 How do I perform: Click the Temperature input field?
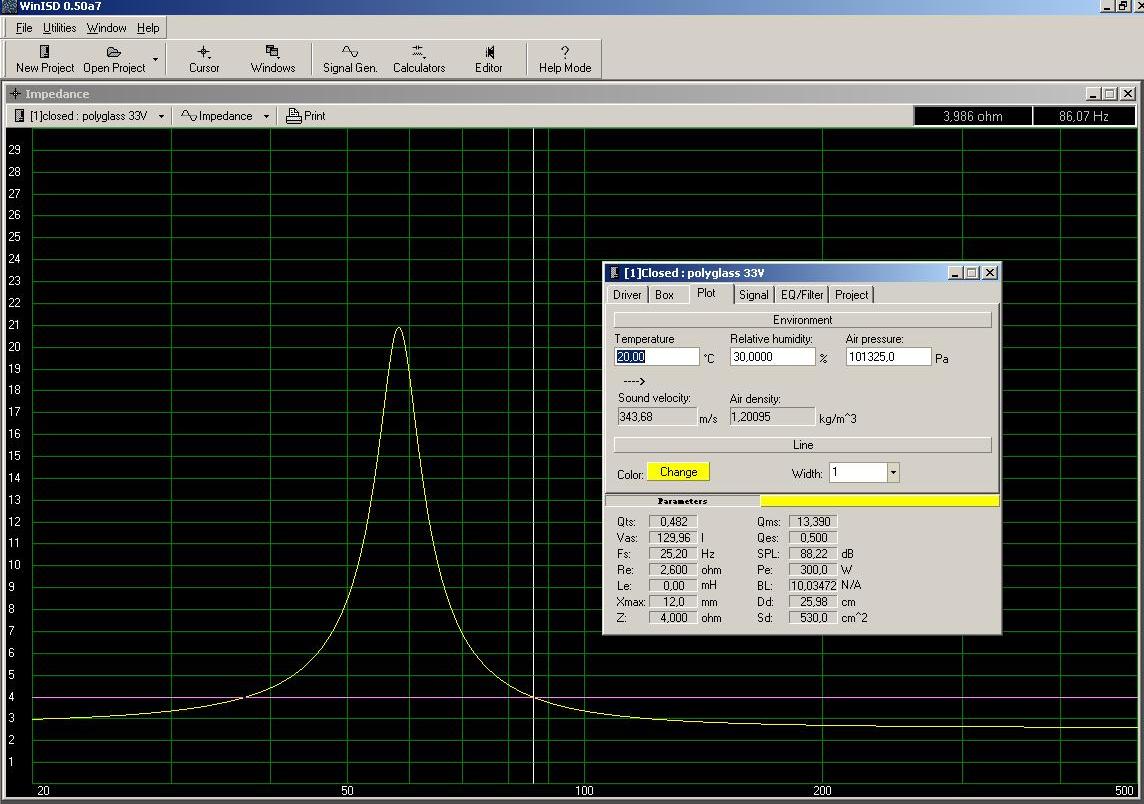[x=656, y=357]
